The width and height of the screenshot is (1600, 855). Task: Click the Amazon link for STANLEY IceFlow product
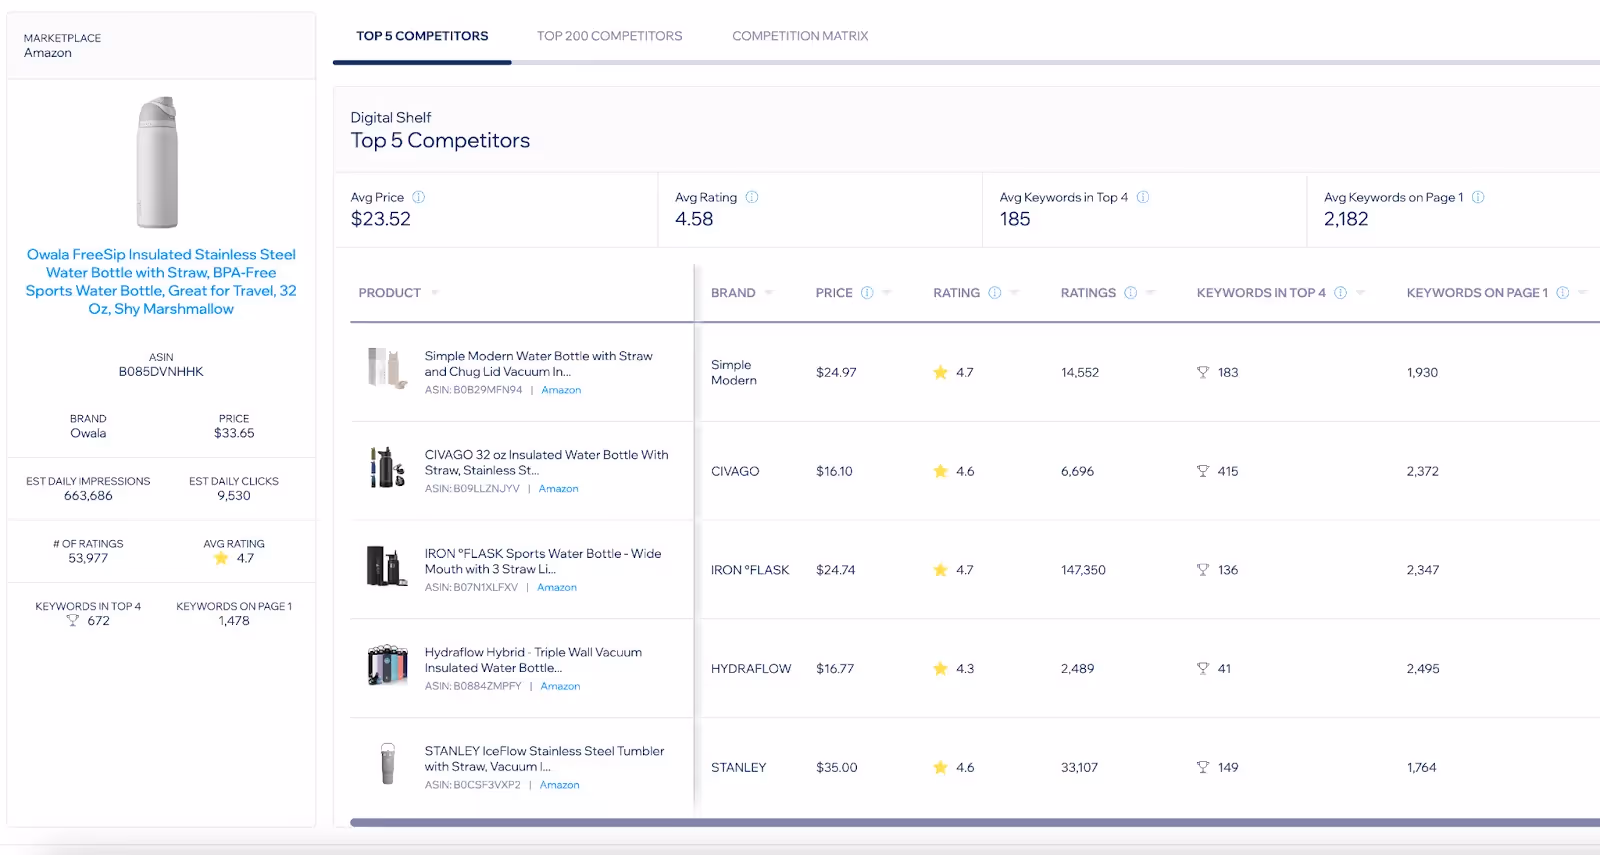pos(560,785)
